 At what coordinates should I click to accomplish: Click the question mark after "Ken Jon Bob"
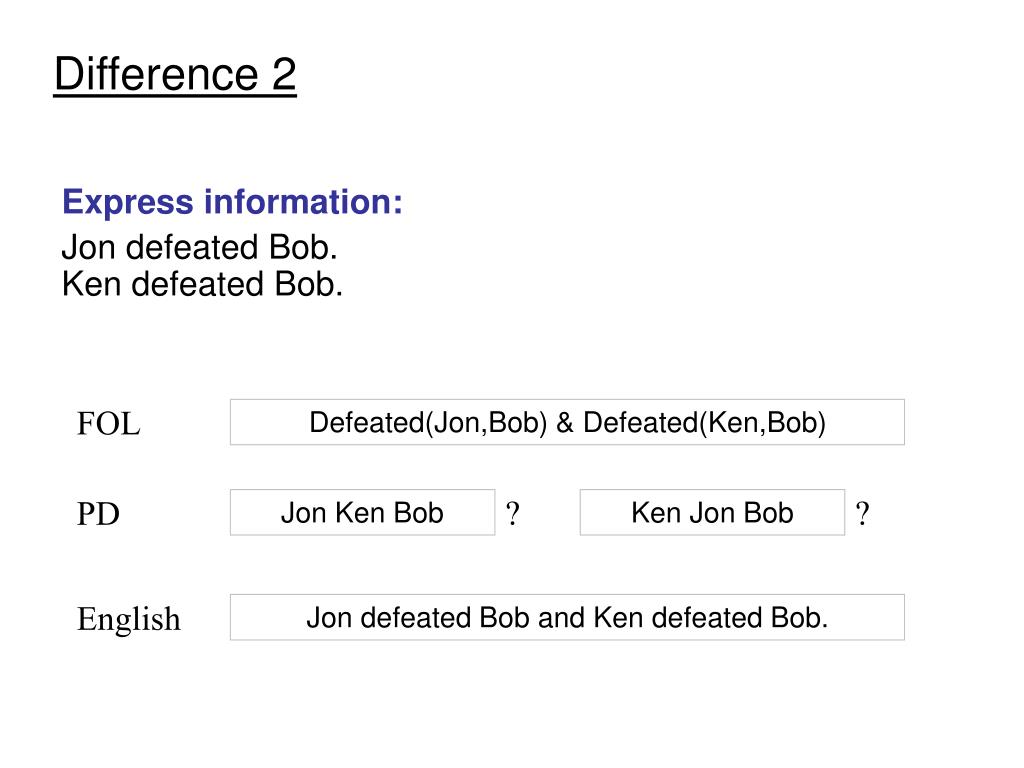tap(863, 514)
